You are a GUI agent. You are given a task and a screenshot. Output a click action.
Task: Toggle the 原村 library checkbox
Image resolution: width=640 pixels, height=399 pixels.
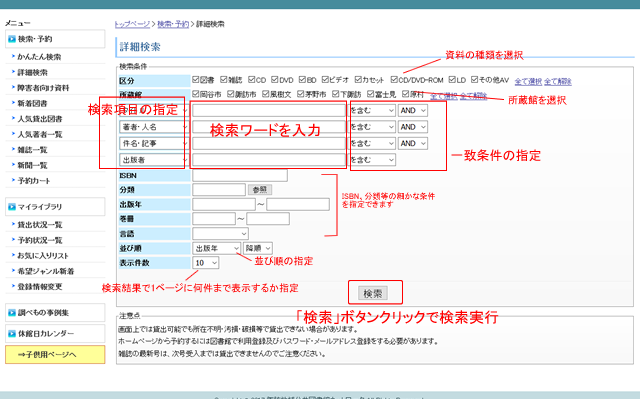(405, 94)
